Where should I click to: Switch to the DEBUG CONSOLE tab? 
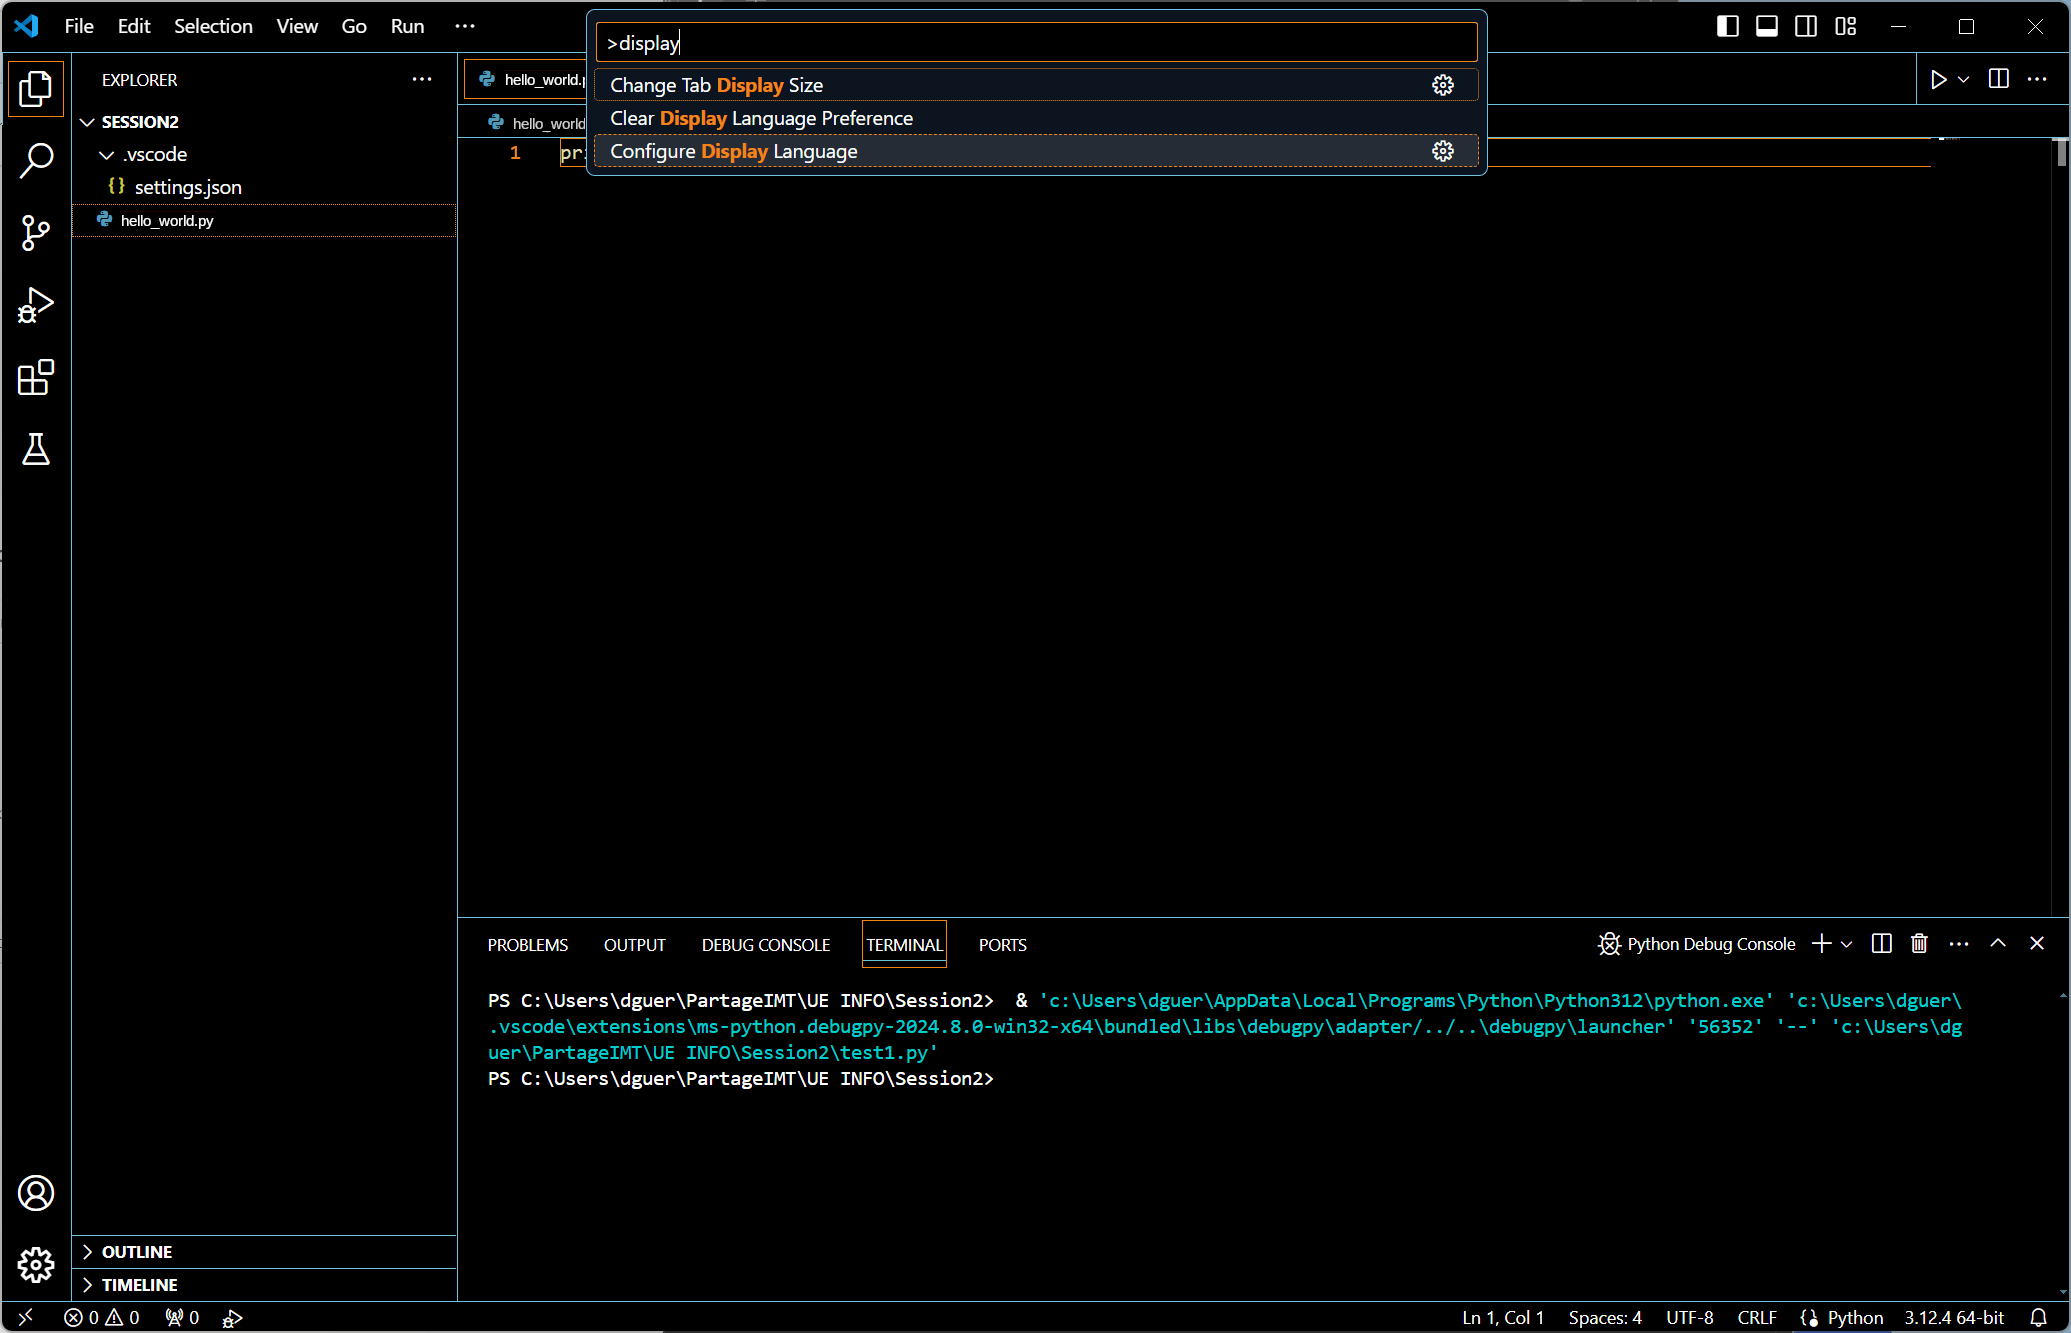pos(766,945)
